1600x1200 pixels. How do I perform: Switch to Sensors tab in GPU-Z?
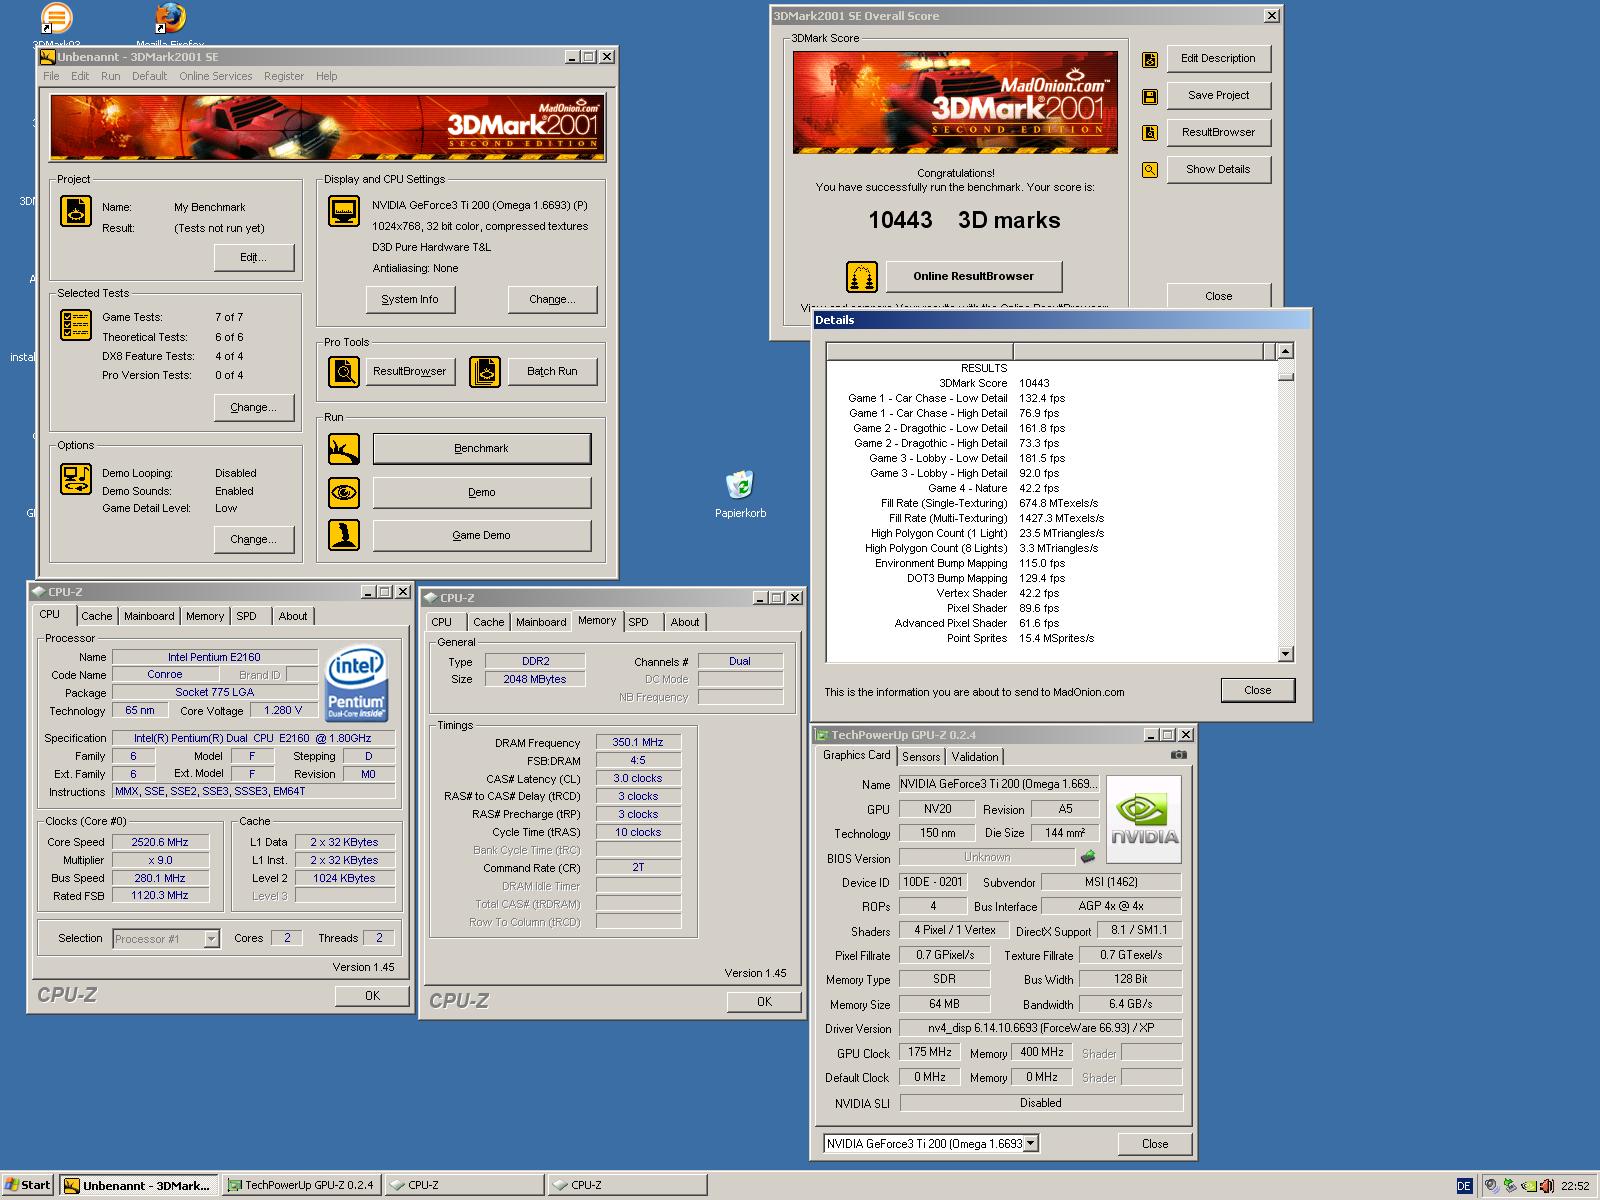921,757
